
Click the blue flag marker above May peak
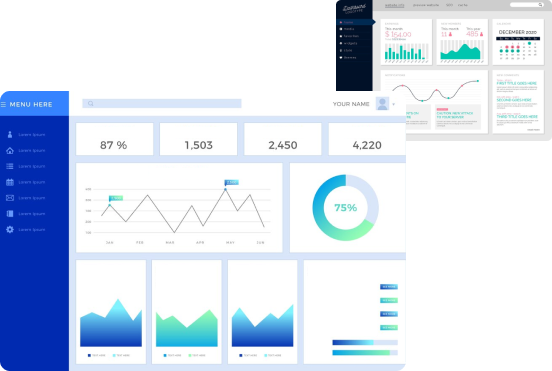click(232, 182)
